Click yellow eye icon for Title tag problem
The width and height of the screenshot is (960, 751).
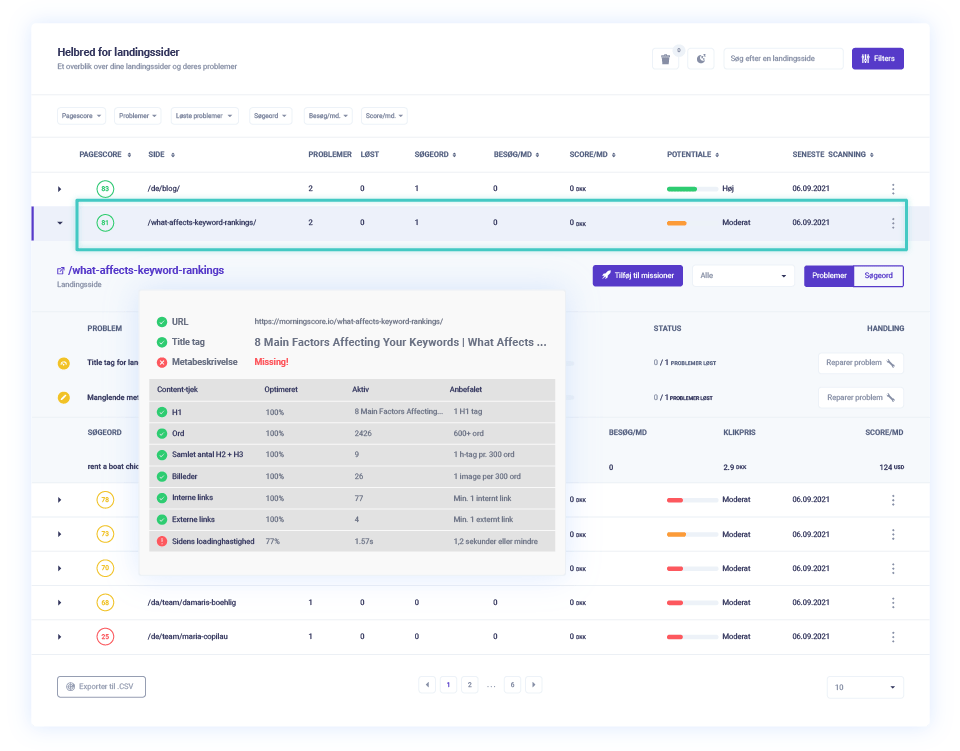(64, 364)
